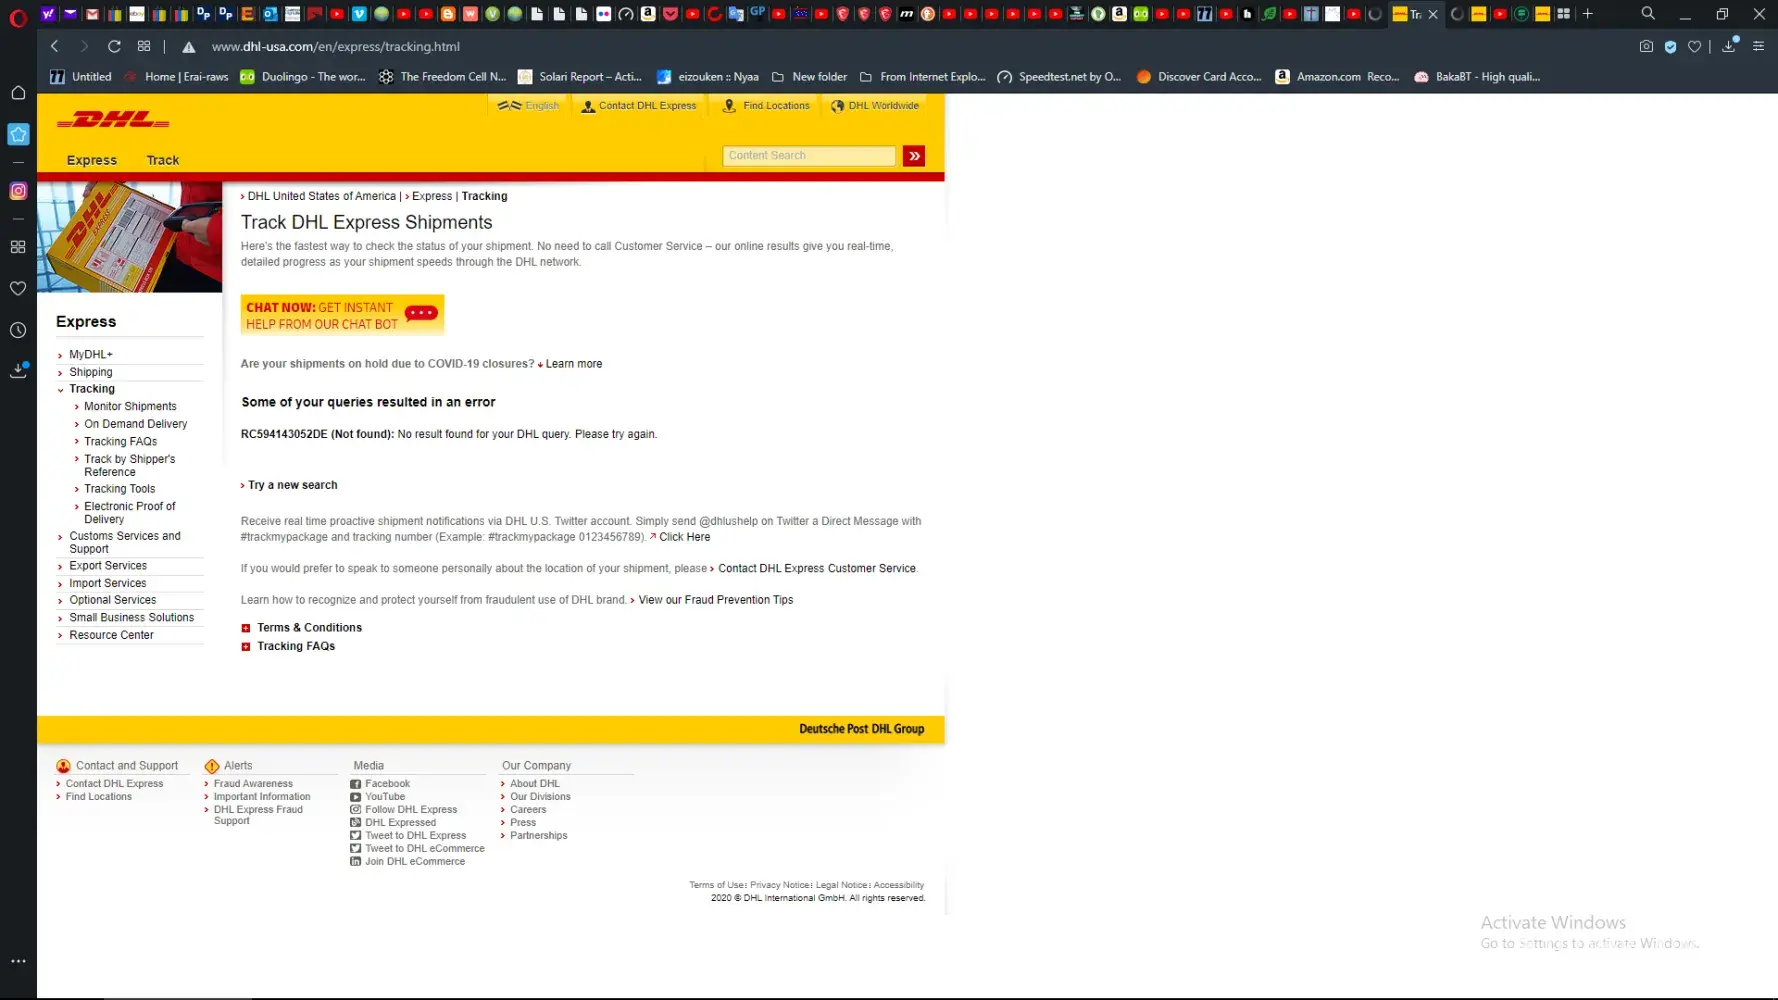View our Fraud Prevention Tips link
Screen dimensions: 1778x1000
tap(715, 600)
